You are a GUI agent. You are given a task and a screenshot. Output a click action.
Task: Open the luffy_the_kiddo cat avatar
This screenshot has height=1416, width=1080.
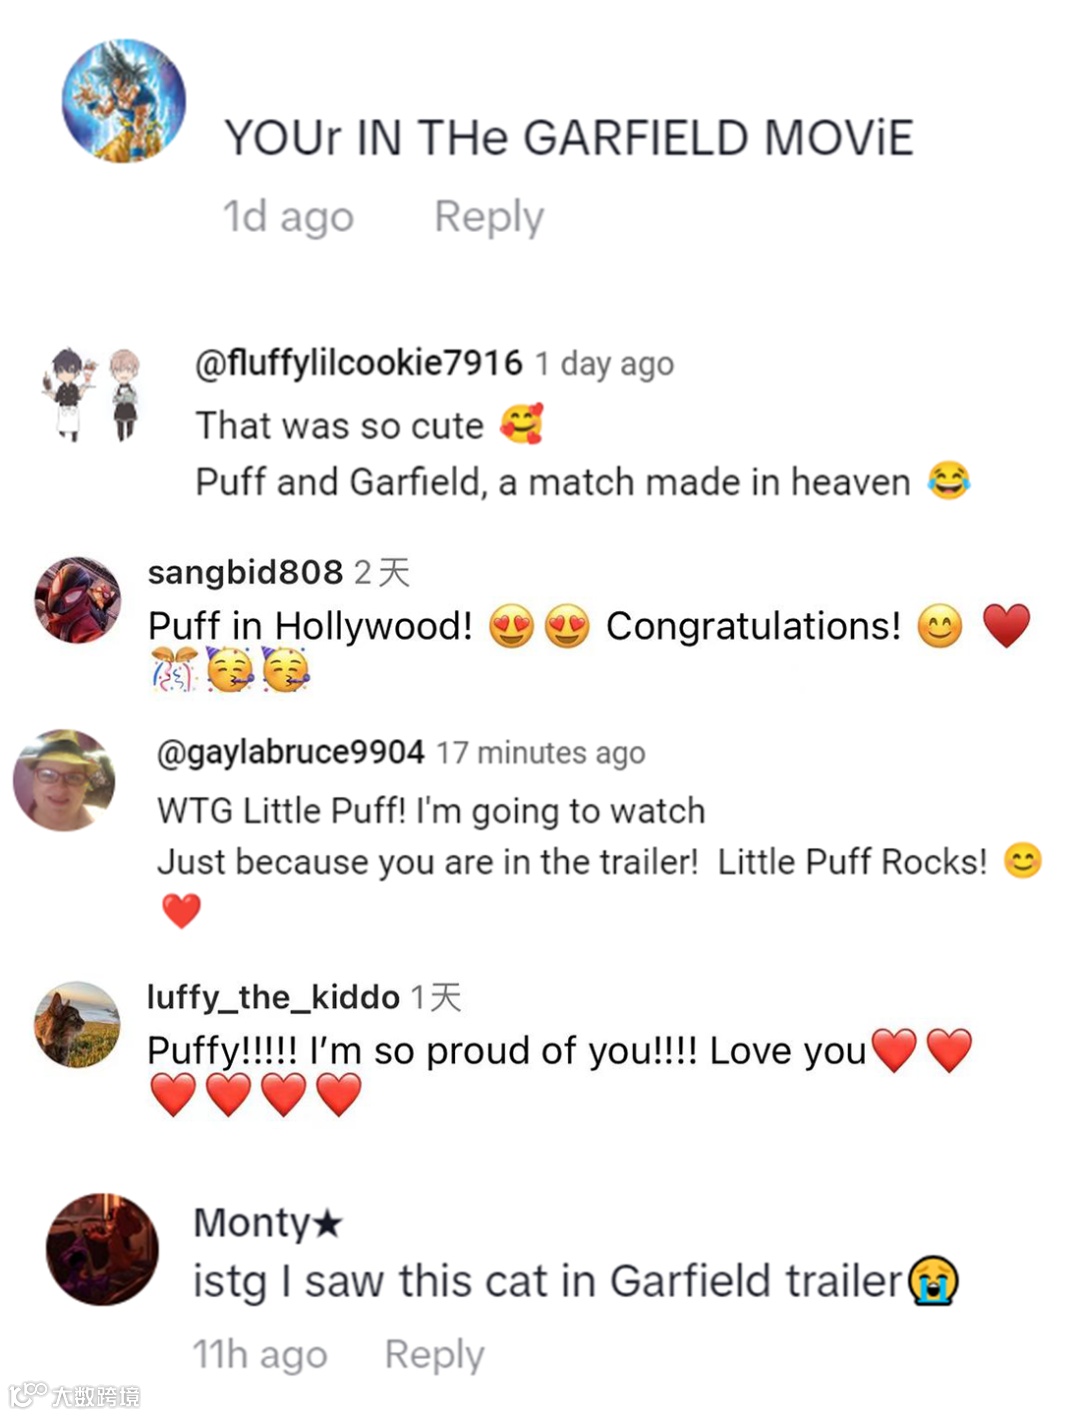click(77, 1024)
